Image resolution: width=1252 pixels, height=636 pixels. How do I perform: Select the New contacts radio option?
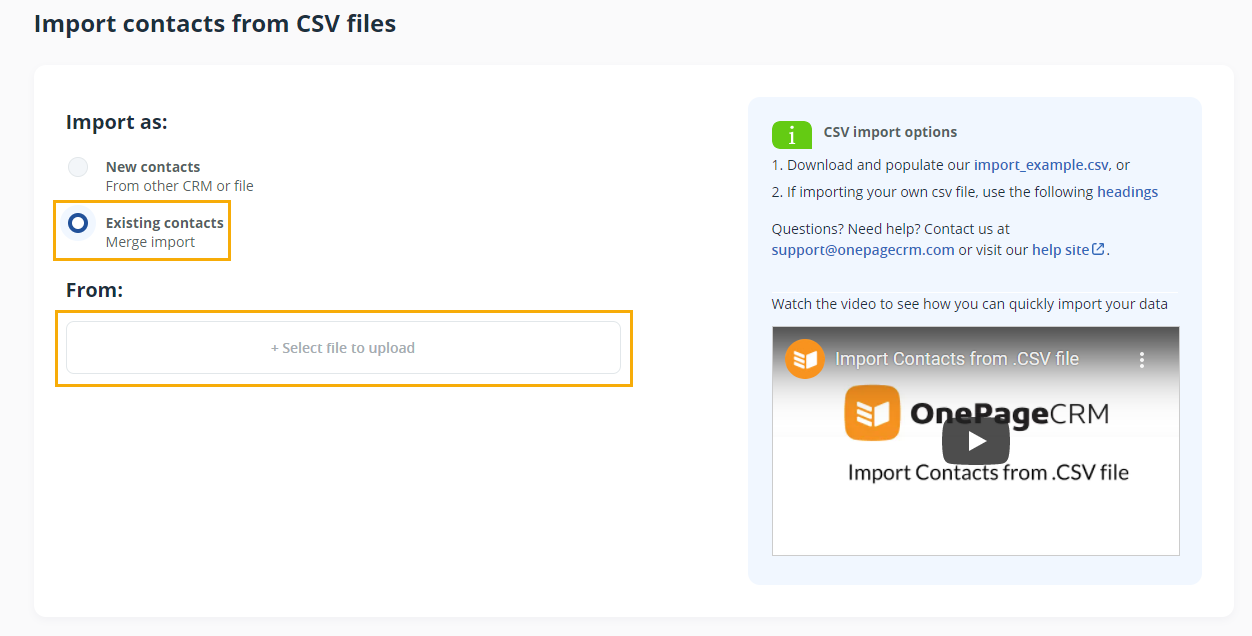[78, 167]
